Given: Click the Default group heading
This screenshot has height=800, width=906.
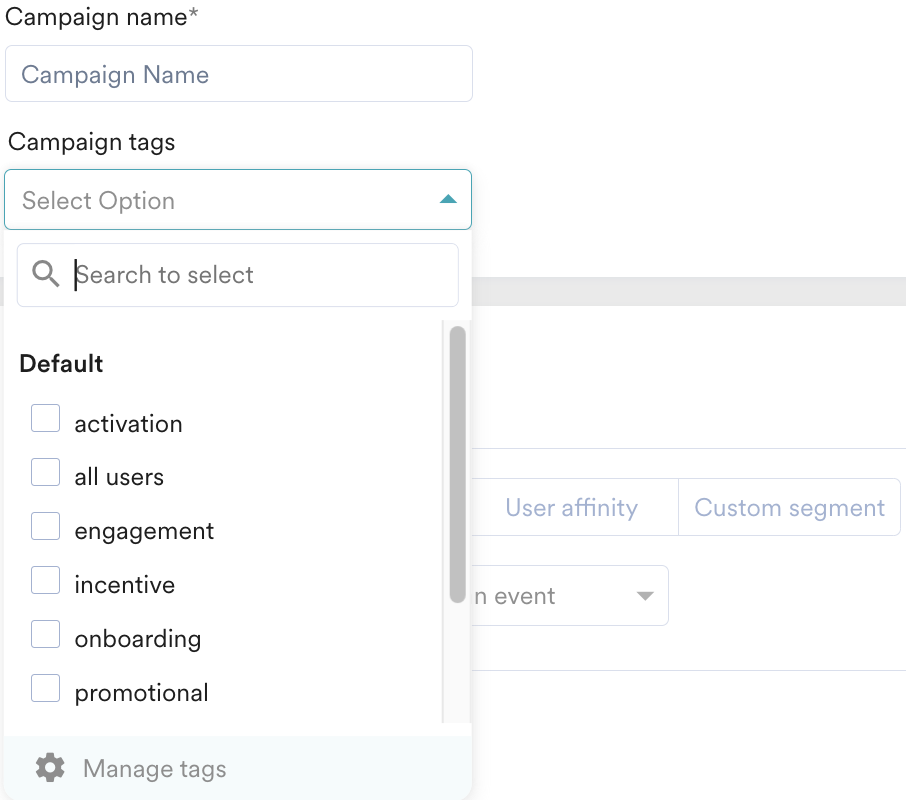Looking at the screenshot, I should (62, 364).
